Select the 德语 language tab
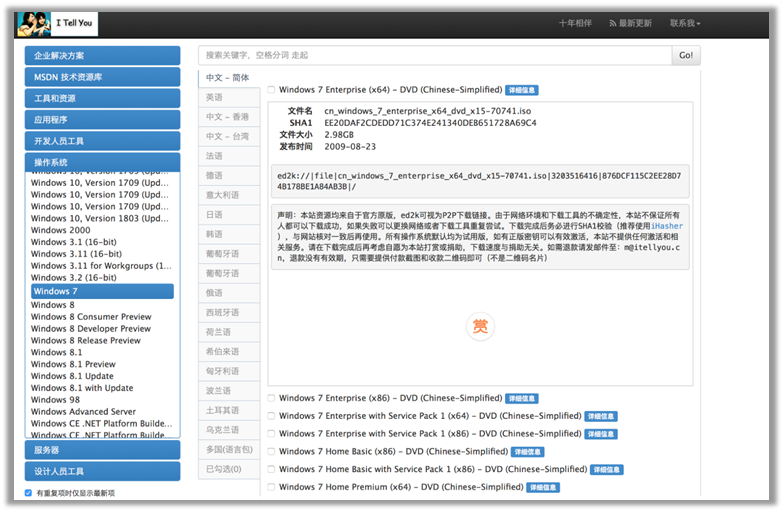784x512 pixels. [x=229, y=176]
